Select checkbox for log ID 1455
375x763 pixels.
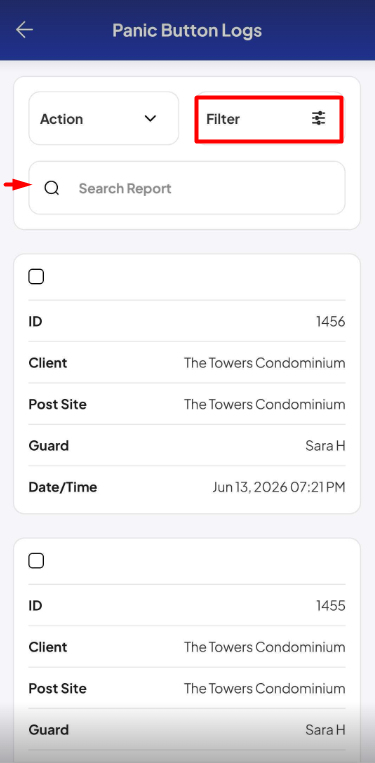coord(36,561)
